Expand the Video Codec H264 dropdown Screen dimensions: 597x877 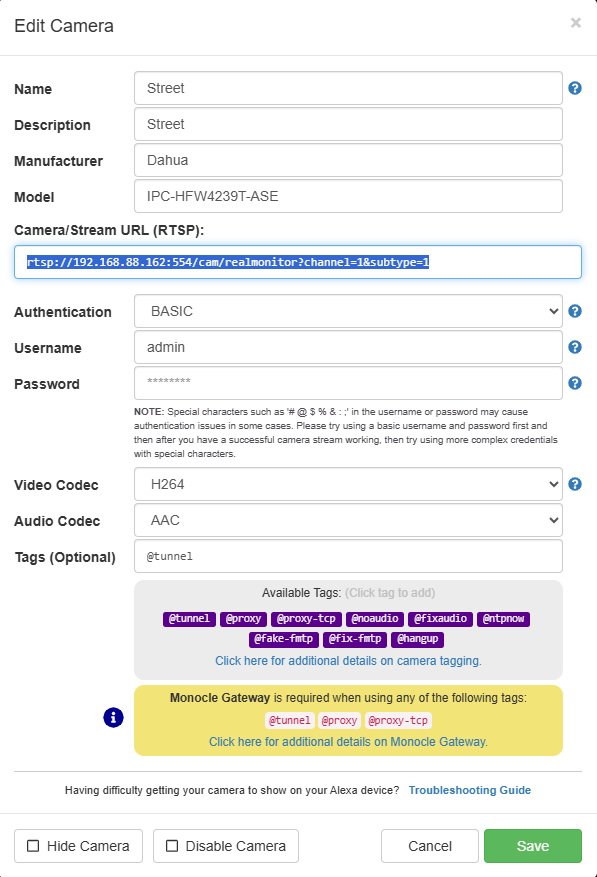click(348, 484)
